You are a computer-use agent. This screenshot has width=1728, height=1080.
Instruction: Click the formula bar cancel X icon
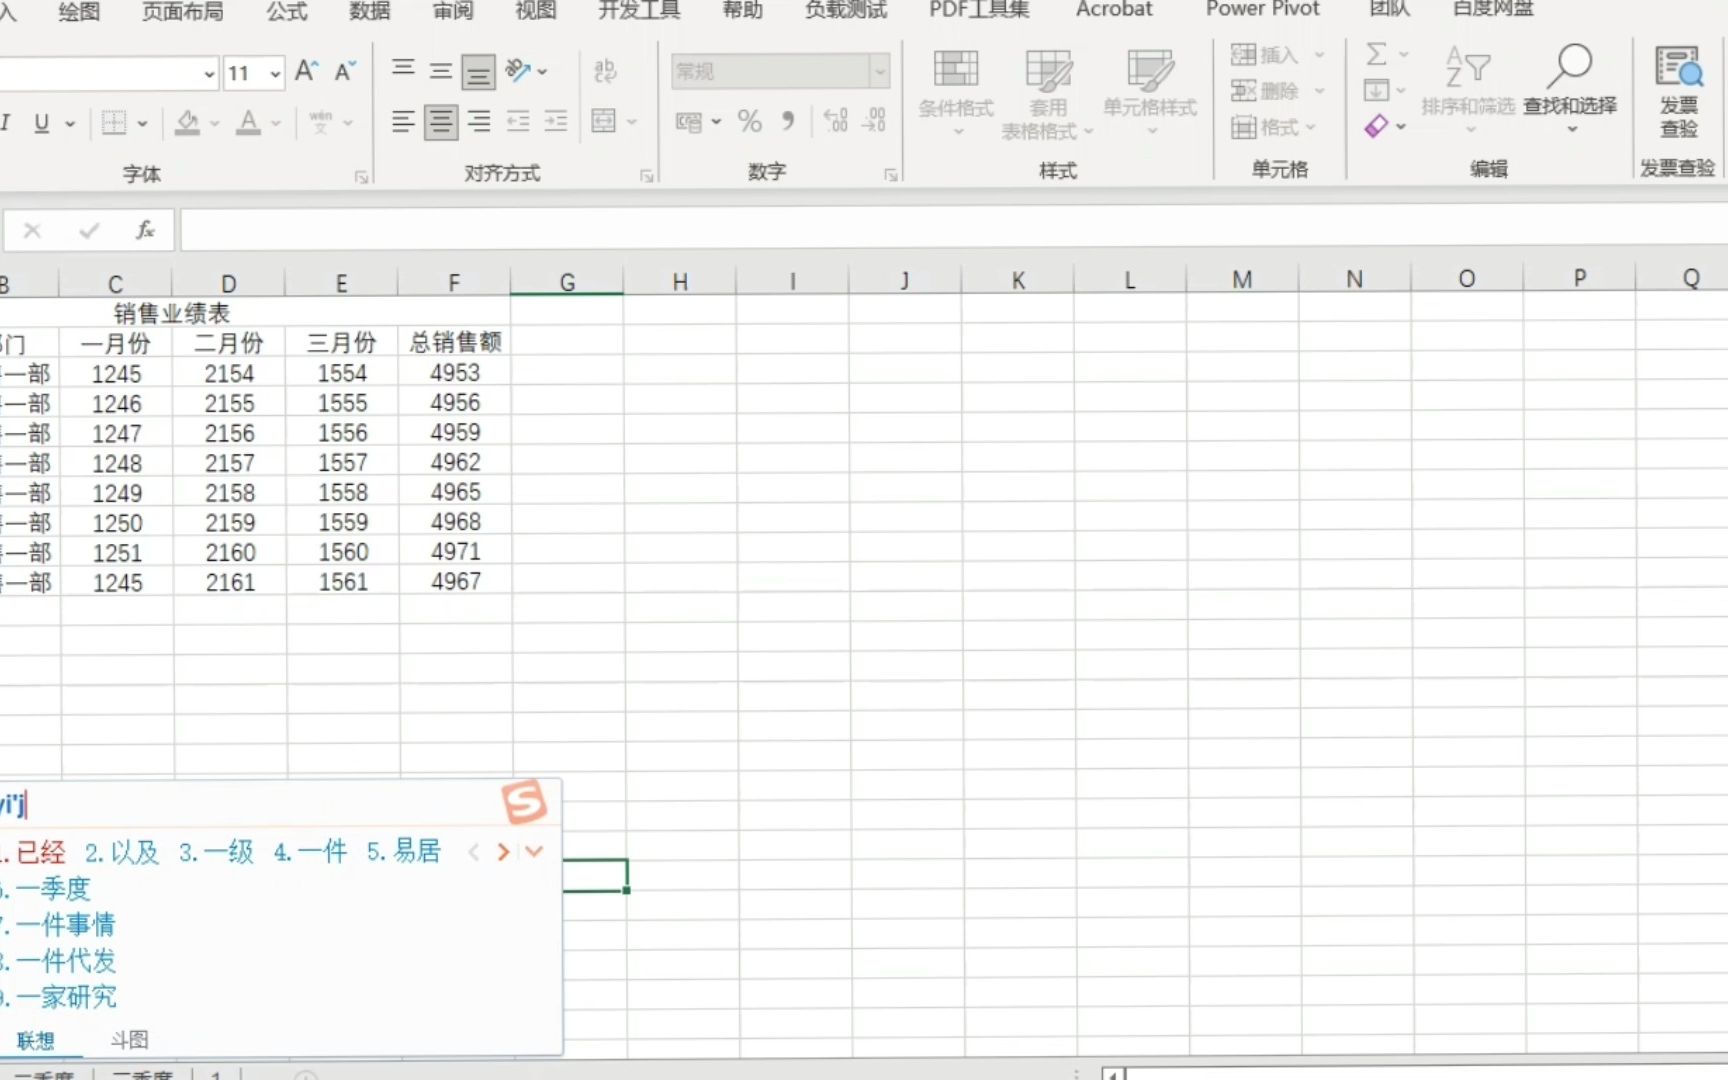pyautogui.click(x=32, y=231)
